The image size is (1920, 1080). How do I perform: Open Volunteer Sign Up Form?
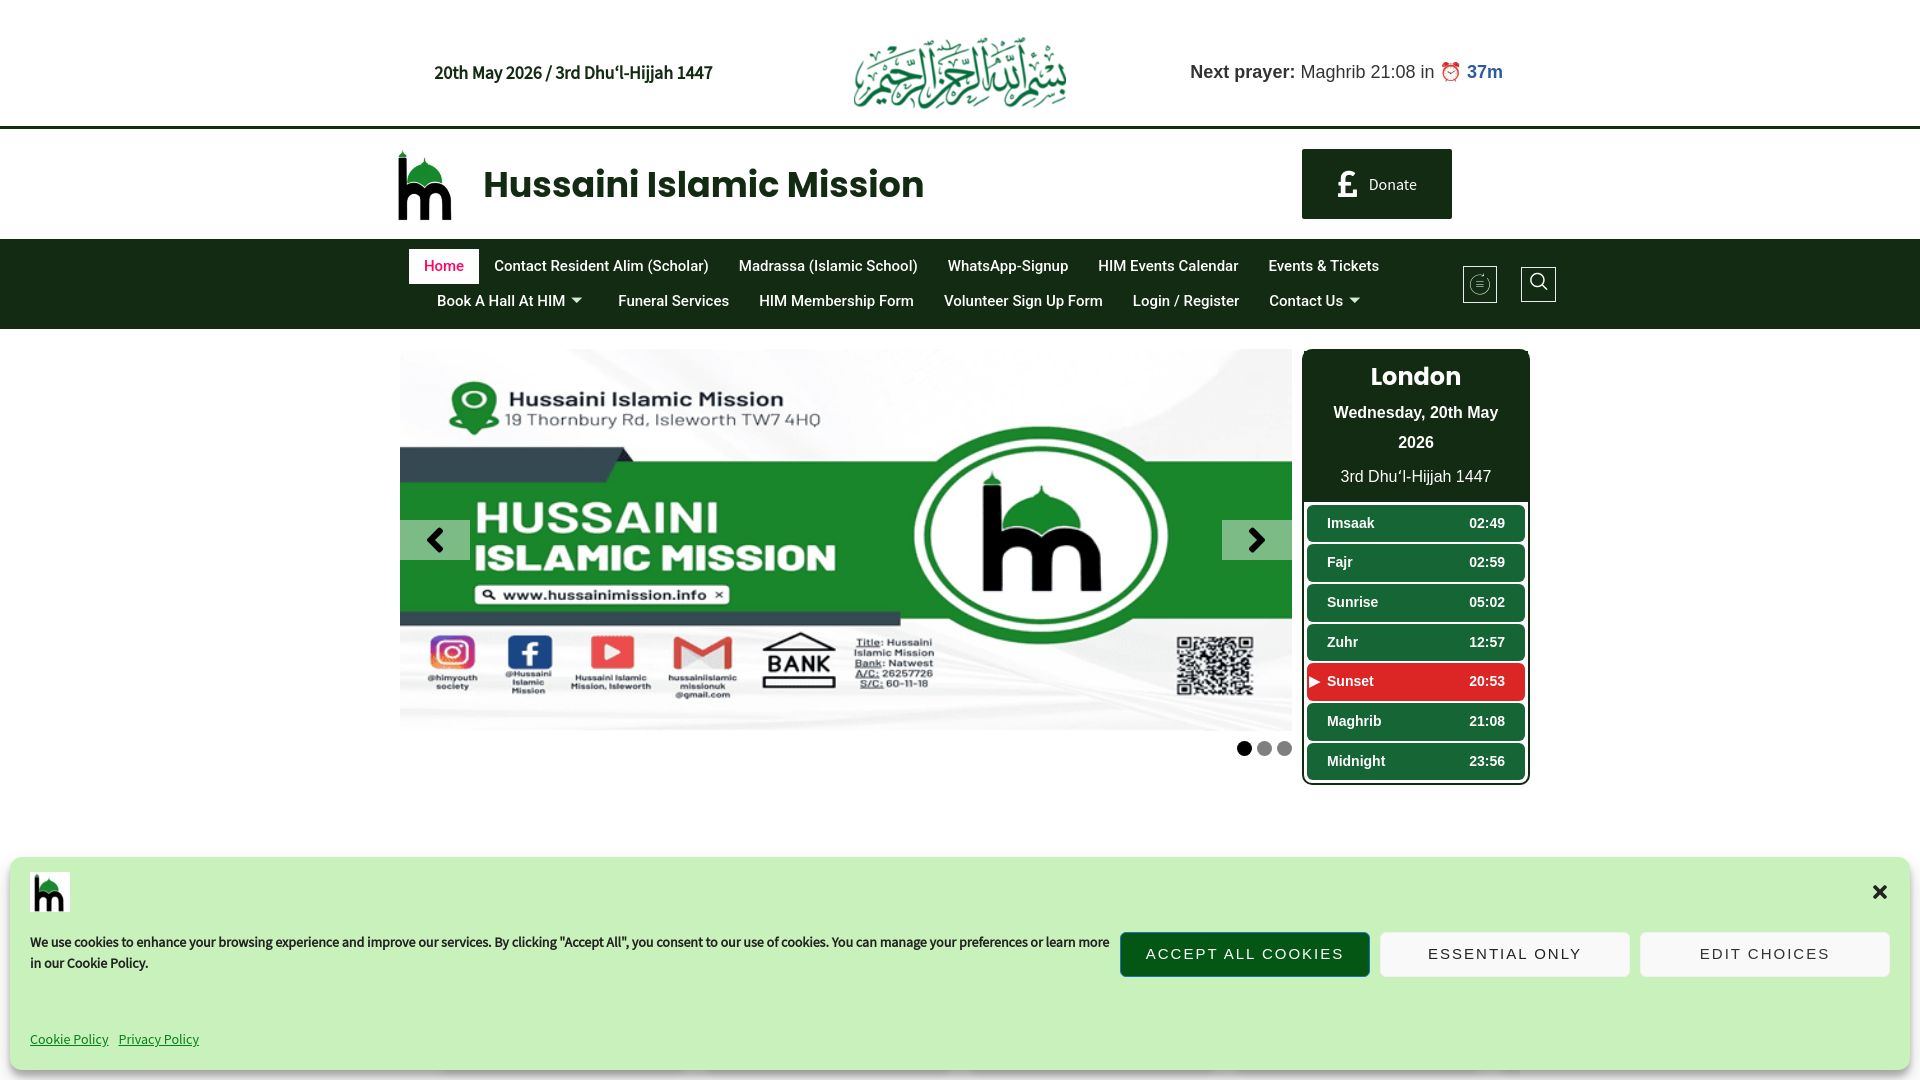(x=1023, y=301)
